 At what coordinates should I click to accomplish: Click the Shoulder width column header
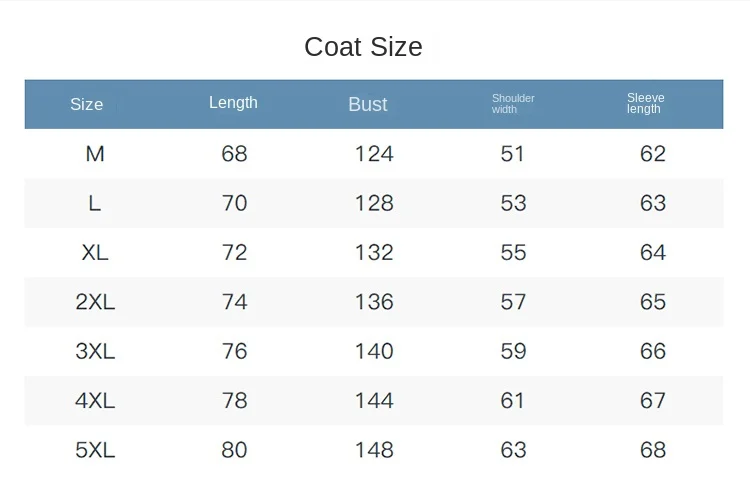(513, 104)
